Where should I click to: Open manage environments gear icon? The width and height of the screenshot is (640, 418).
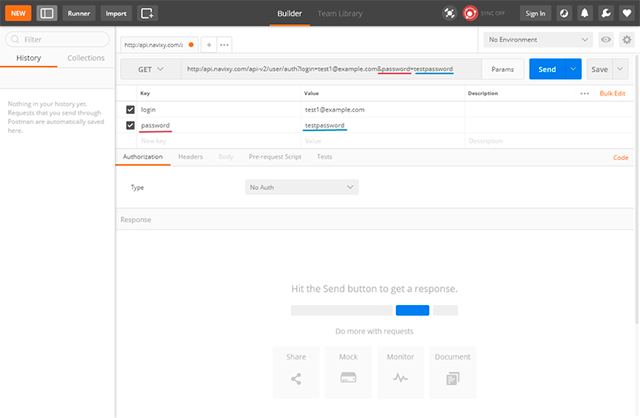(627, 40)
